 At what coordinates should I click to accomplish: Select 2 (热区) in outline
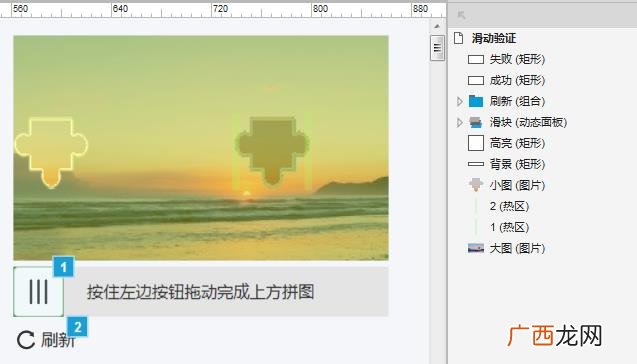pos(509,206)
